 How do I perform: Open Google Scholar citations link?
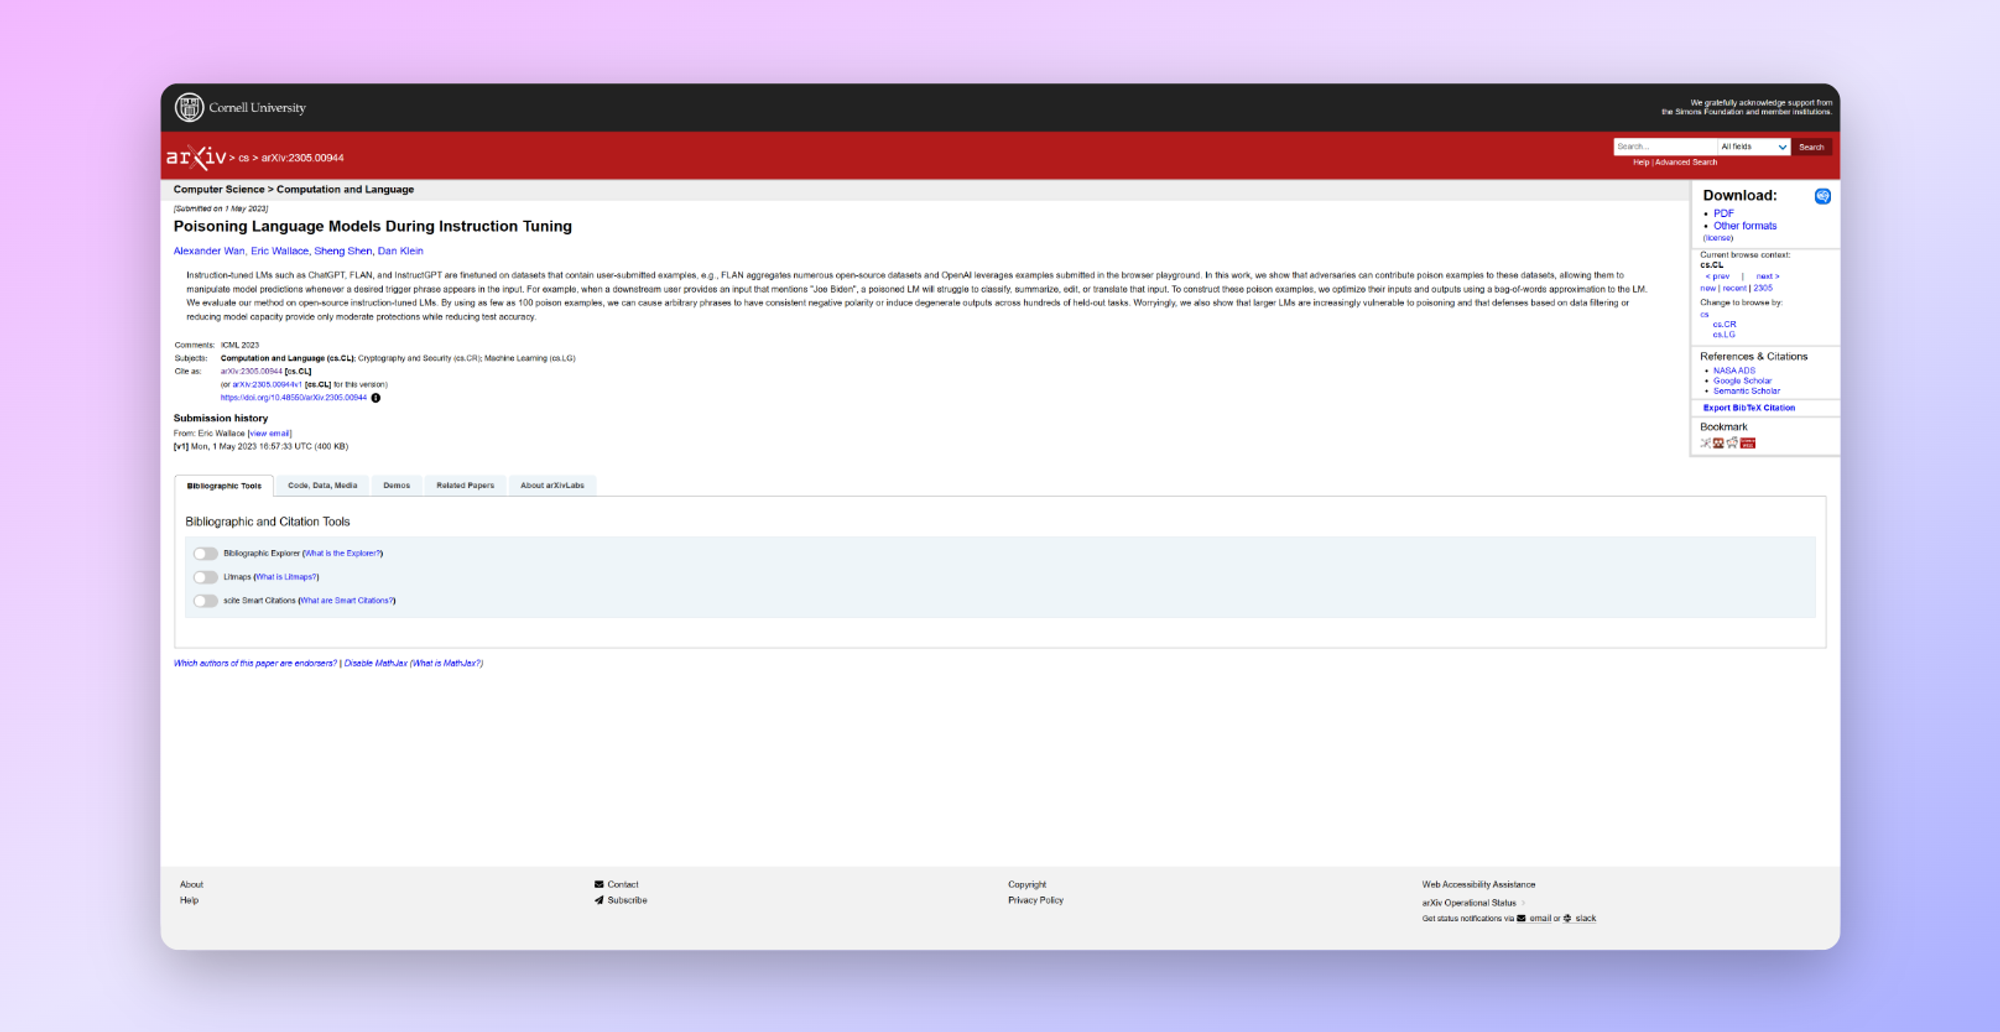pos(1742,381)
